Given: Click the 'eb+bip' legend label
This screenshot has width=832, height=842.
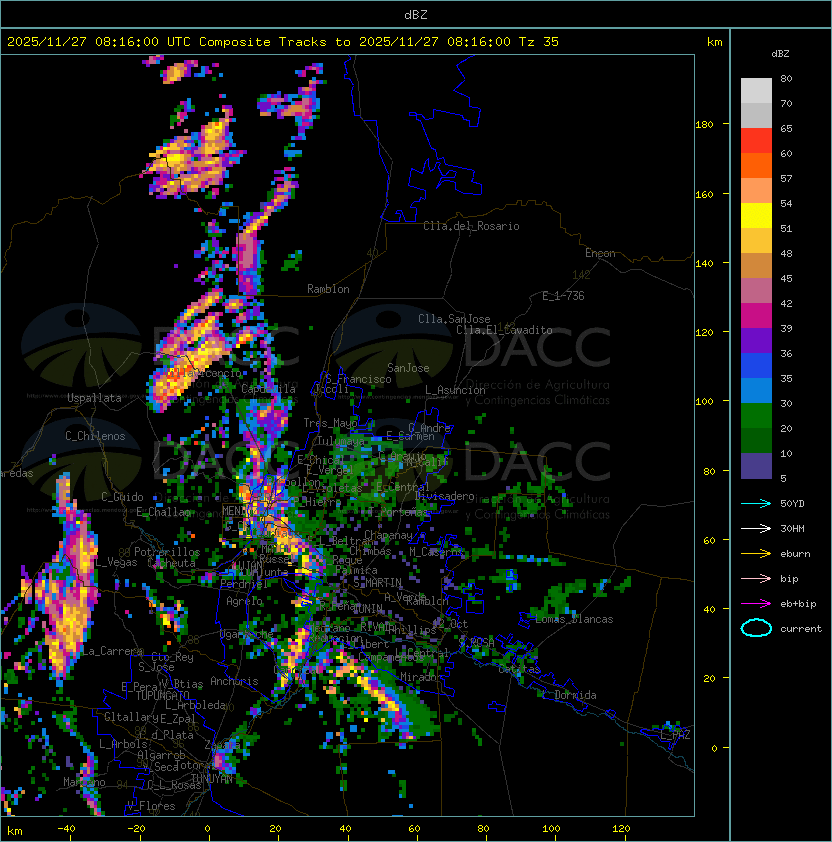Looking at the screenshot, I should point(798,604).
